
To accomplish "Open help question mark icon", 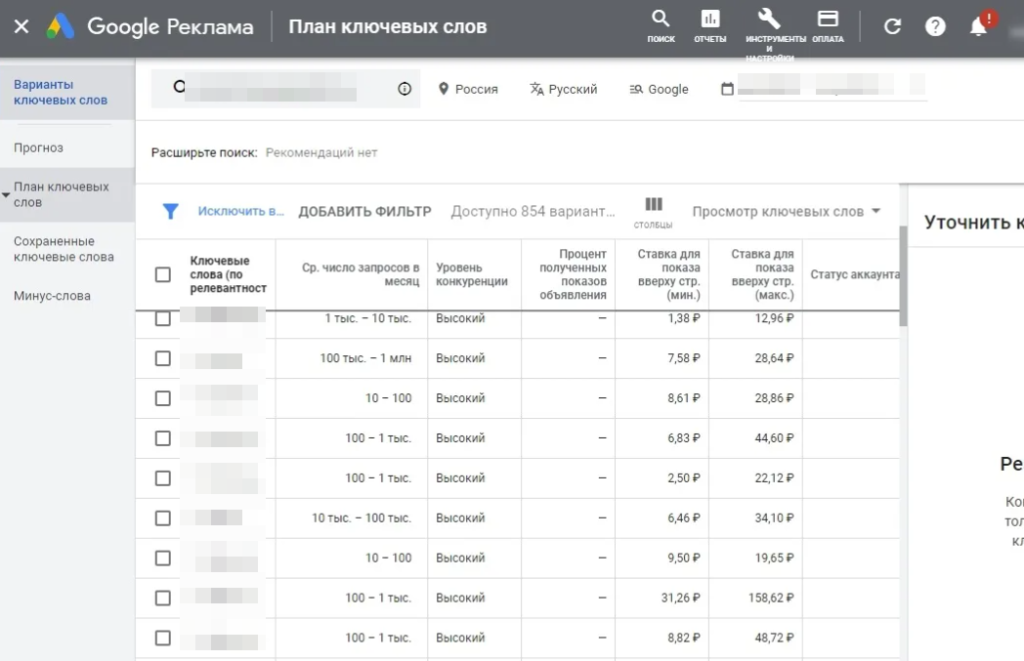I will pos(935,27).
